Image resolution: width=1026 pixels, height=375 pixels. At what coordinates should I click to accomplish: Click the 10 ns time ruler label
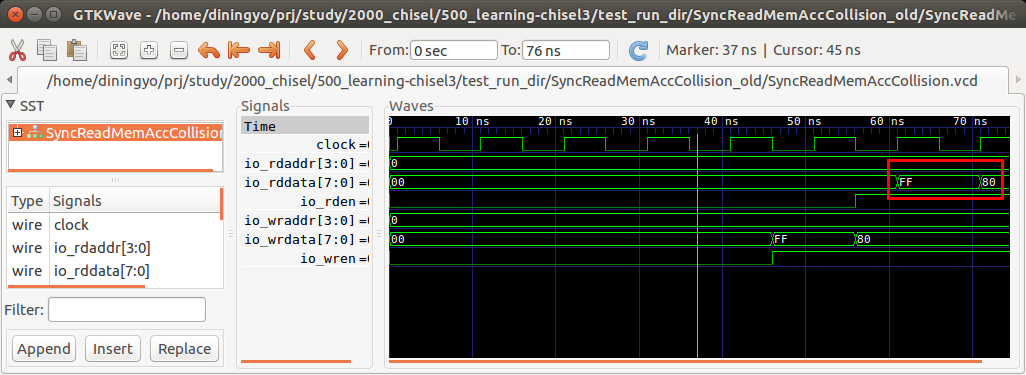tap(472, 121)
